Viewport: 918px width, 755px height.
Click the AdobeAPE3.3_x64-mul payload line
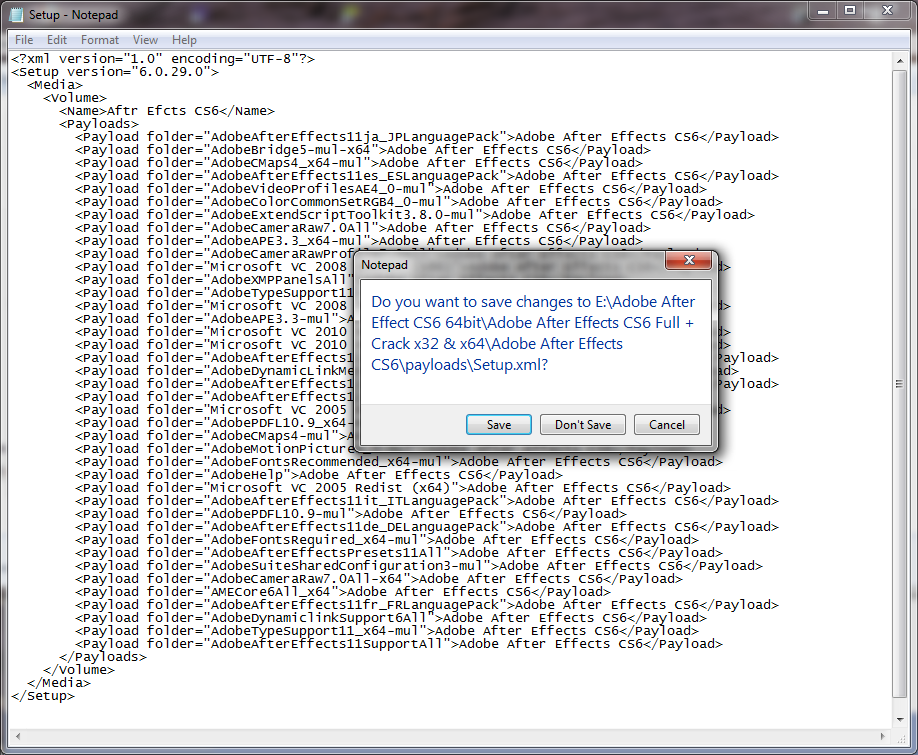pyautogui.click(x=359, y=241)
